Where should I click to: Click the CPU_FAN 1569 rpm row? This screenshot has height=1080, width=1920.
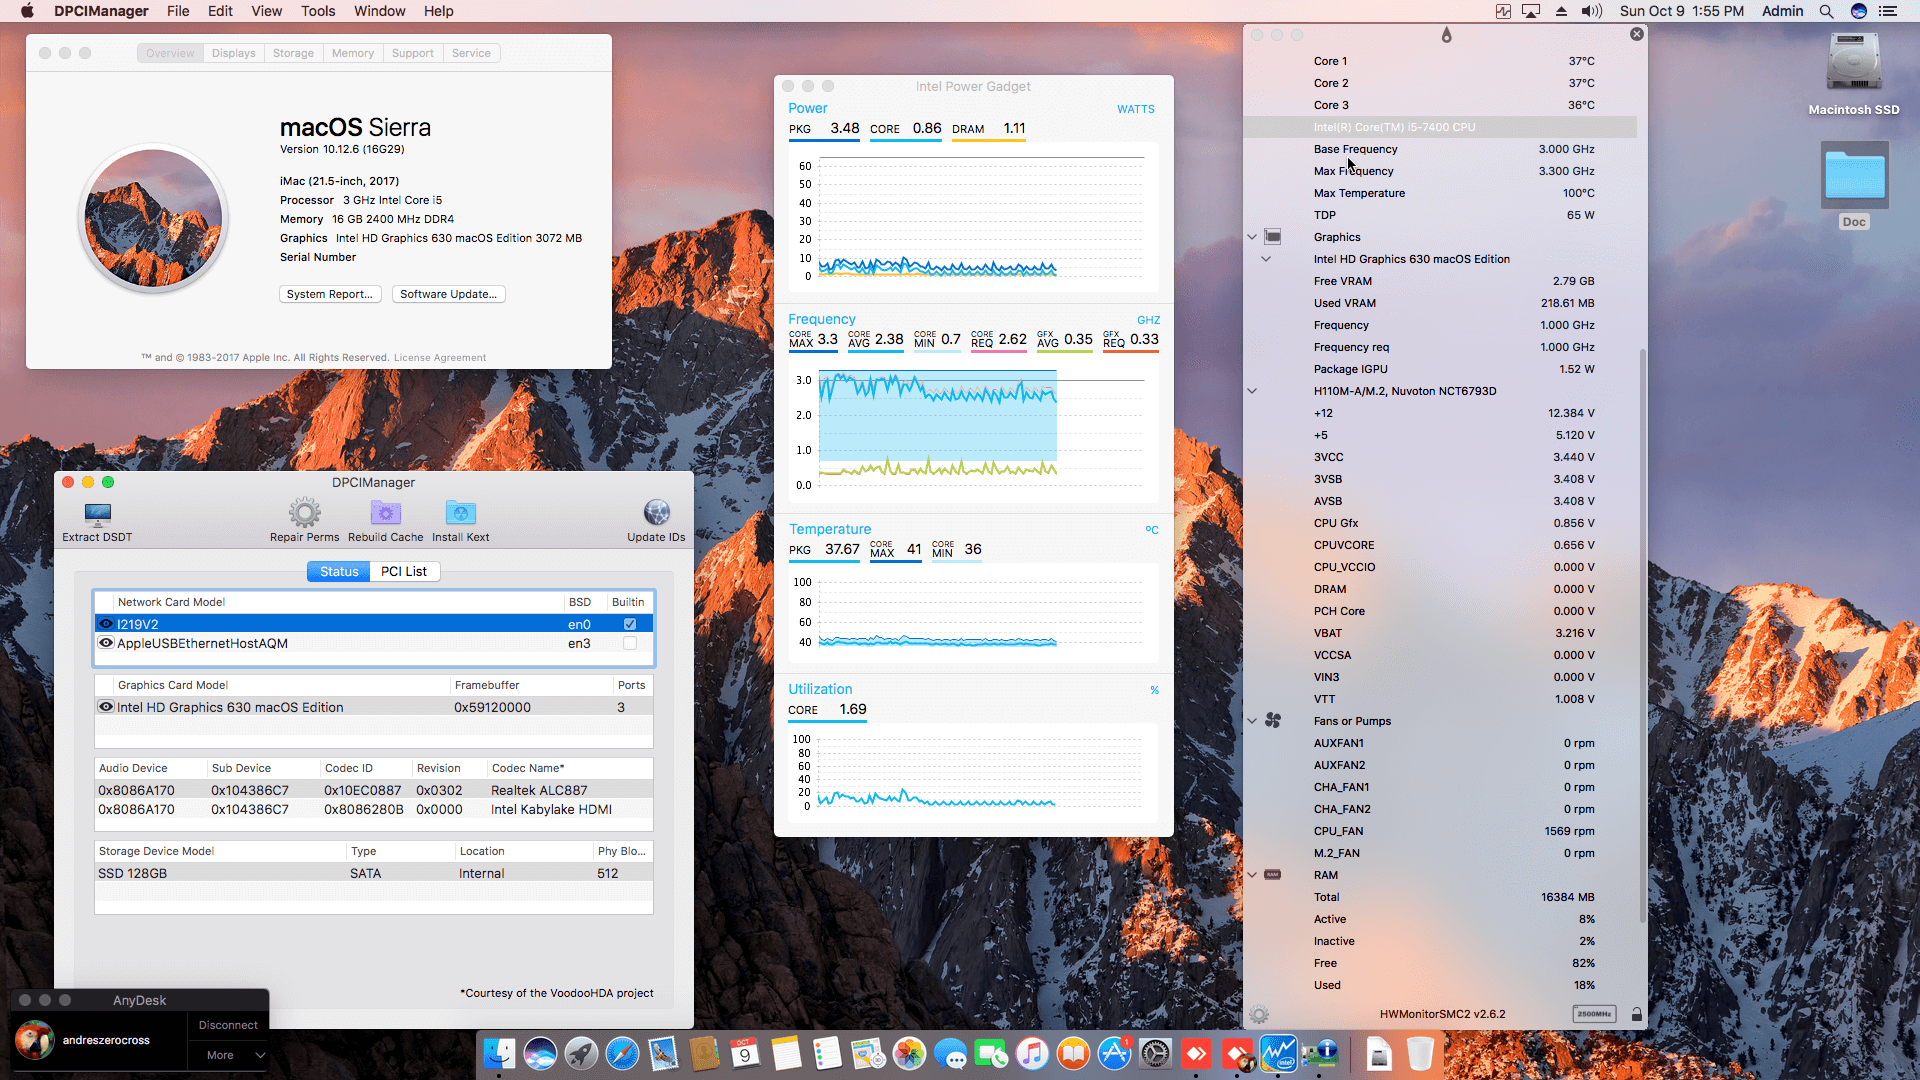1440,831
